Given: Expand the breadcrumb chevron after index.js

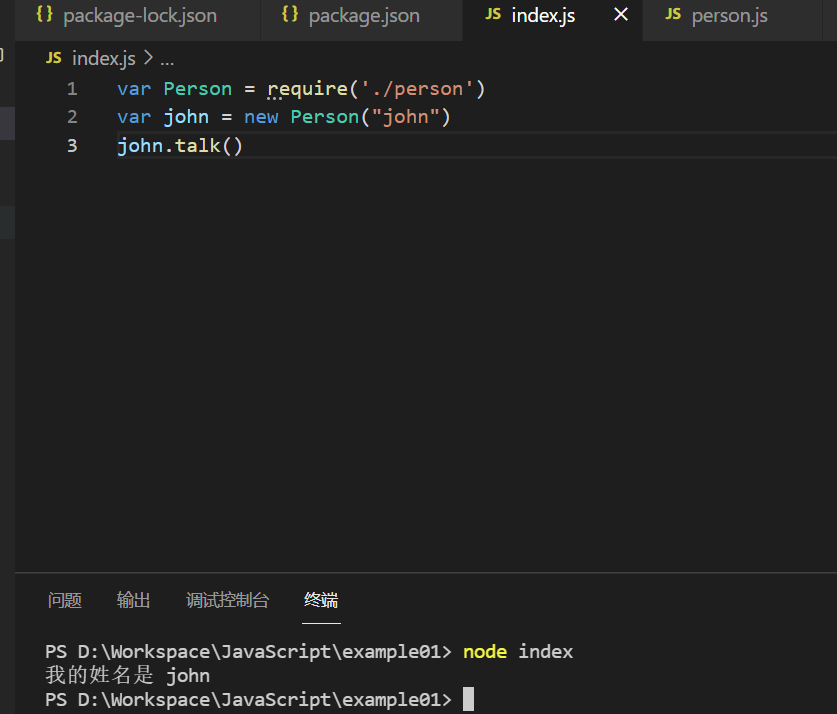Looking at the screenshot, I should click(x=148, y=58).
